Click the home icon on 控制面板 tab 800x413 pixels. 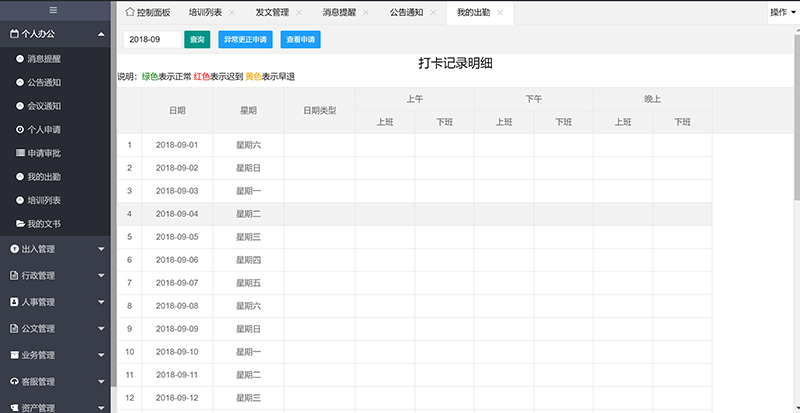[x=130, y=12]
